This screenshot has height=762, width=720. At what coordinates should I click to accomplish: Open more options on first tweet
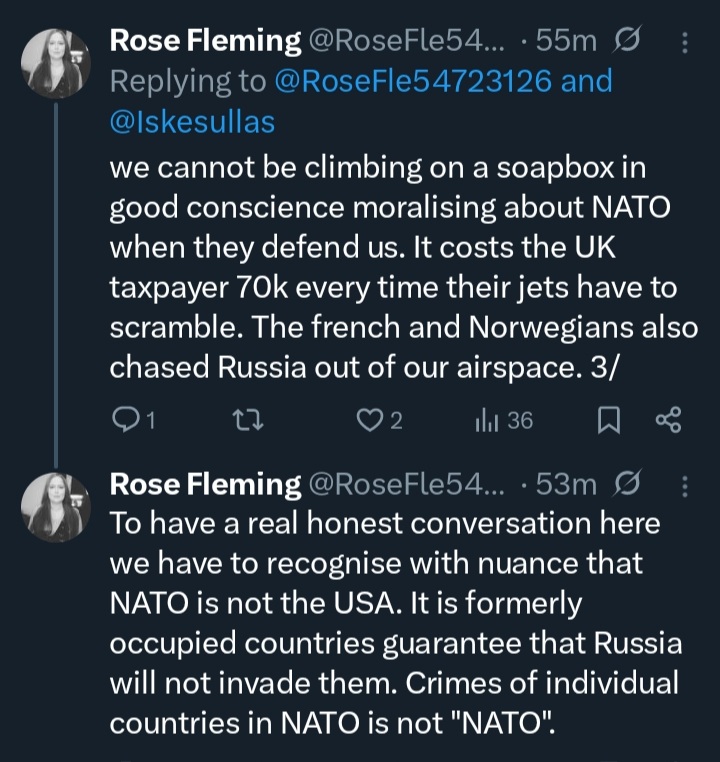(x=684, y=42)
